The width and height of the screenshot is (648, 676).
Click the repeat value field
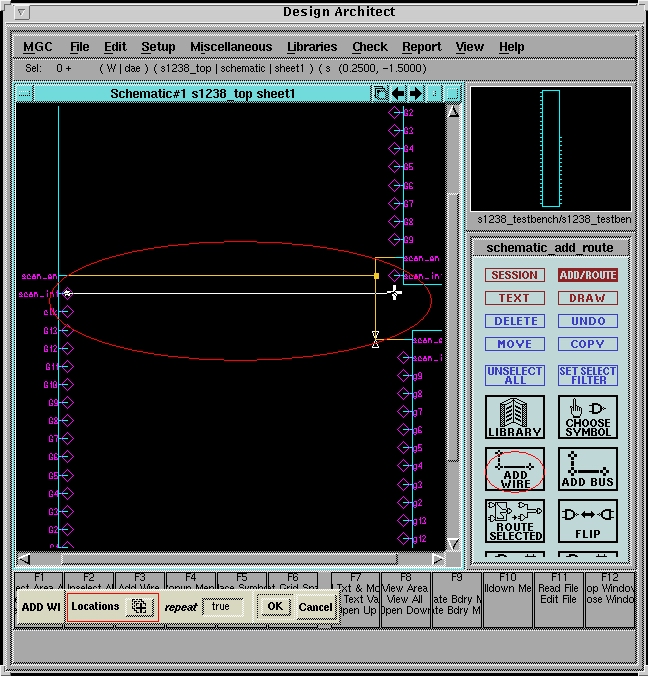point(222,607)
